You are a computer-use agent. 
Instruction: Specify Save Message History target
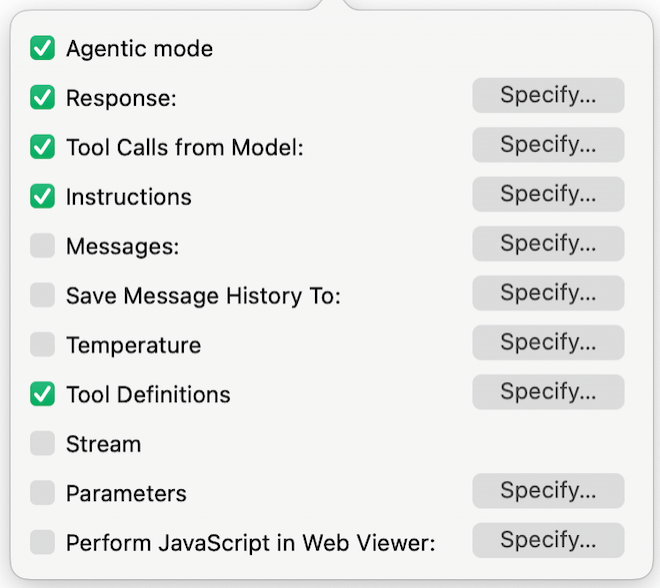pyautogui.click(x=548, y=293)
